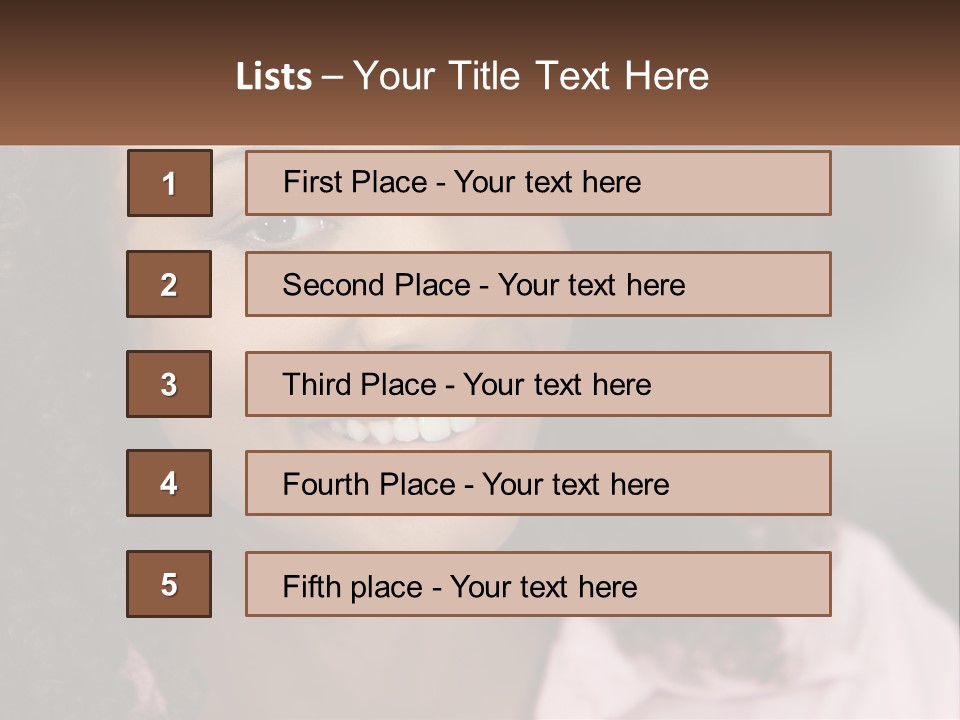Click the number 5 box
This screenshot has height=720, width=960.
coord(169,584)
